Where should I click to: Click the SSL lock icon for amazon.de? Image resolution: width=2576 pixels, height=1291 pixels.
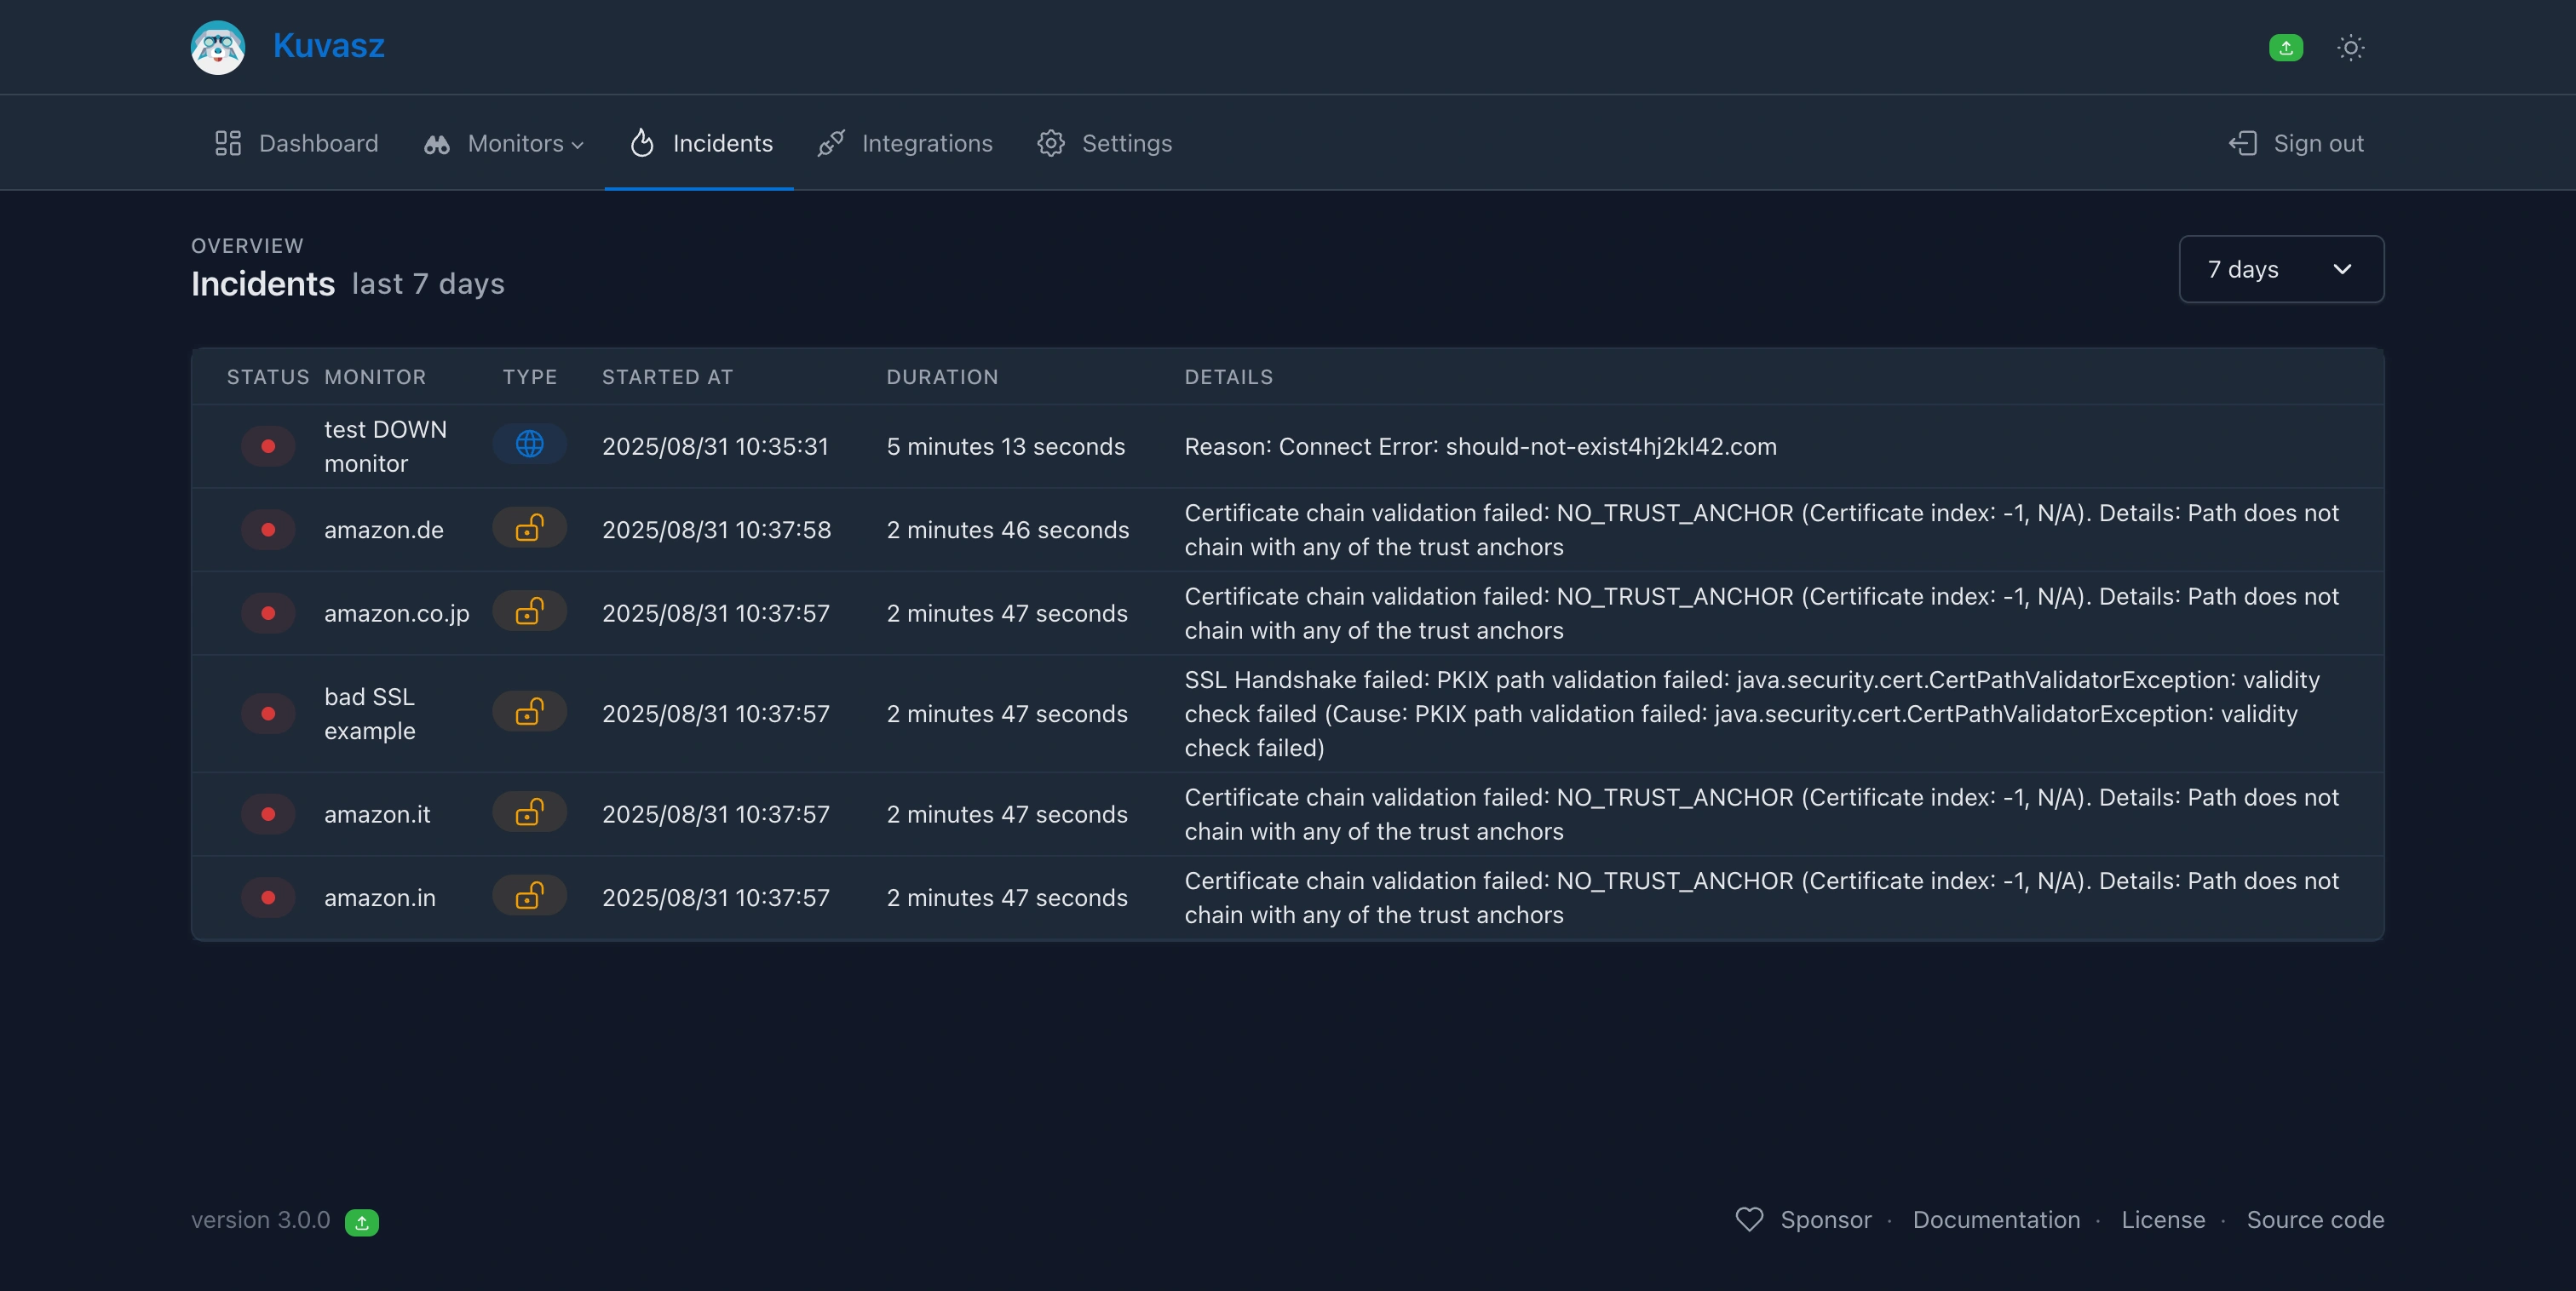click(529, 528)
